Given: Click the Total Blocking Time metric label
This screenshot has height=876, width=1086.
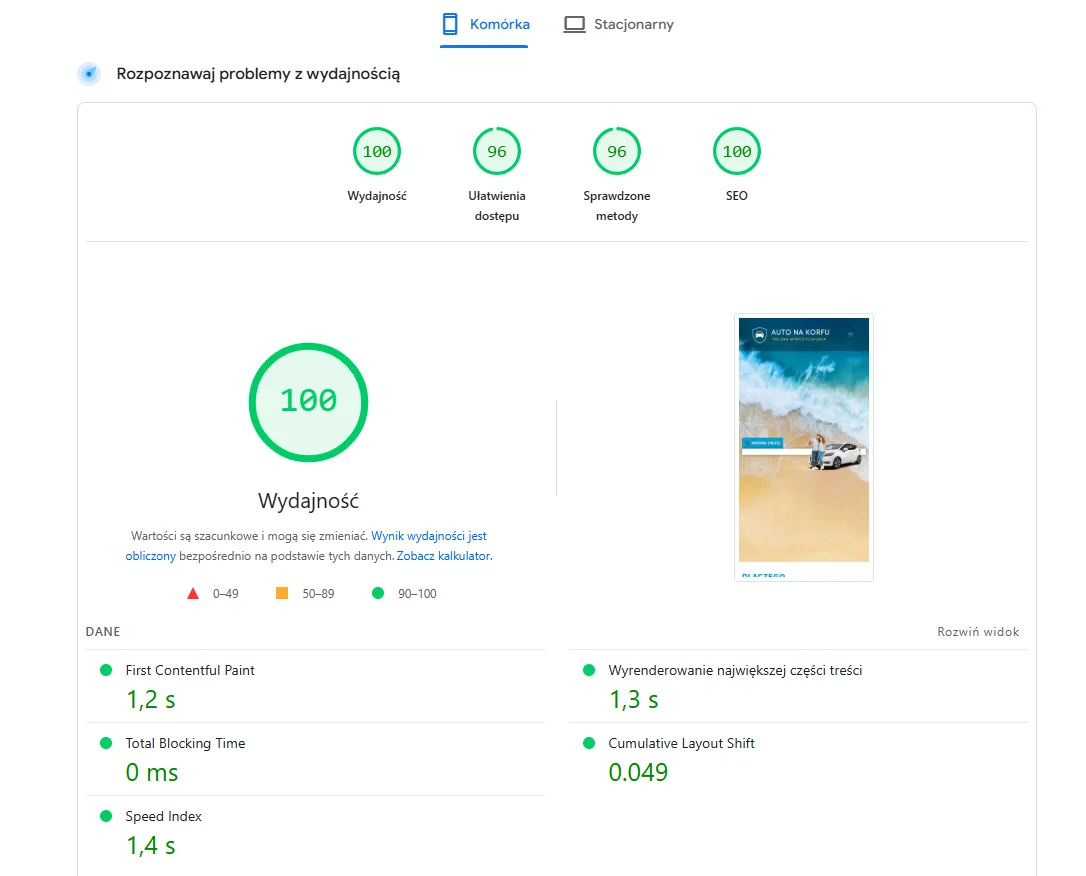Looking at the screenshot, I should [185, 743].
